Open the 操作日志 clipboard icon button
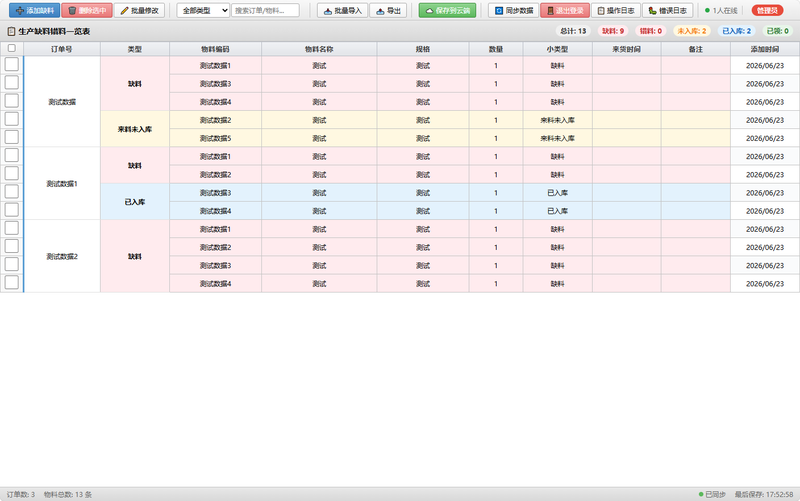800x501 pixels. (616, 10)
